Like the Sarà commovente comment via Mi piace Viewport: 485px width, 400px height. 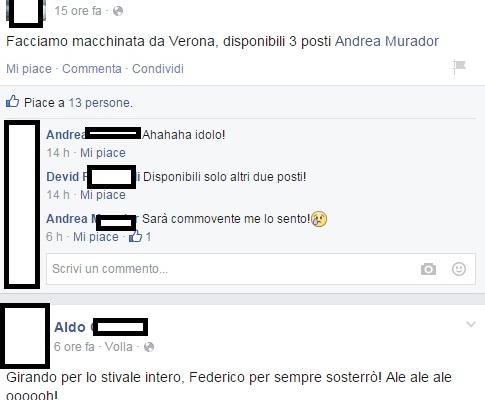tap(96, 237)
